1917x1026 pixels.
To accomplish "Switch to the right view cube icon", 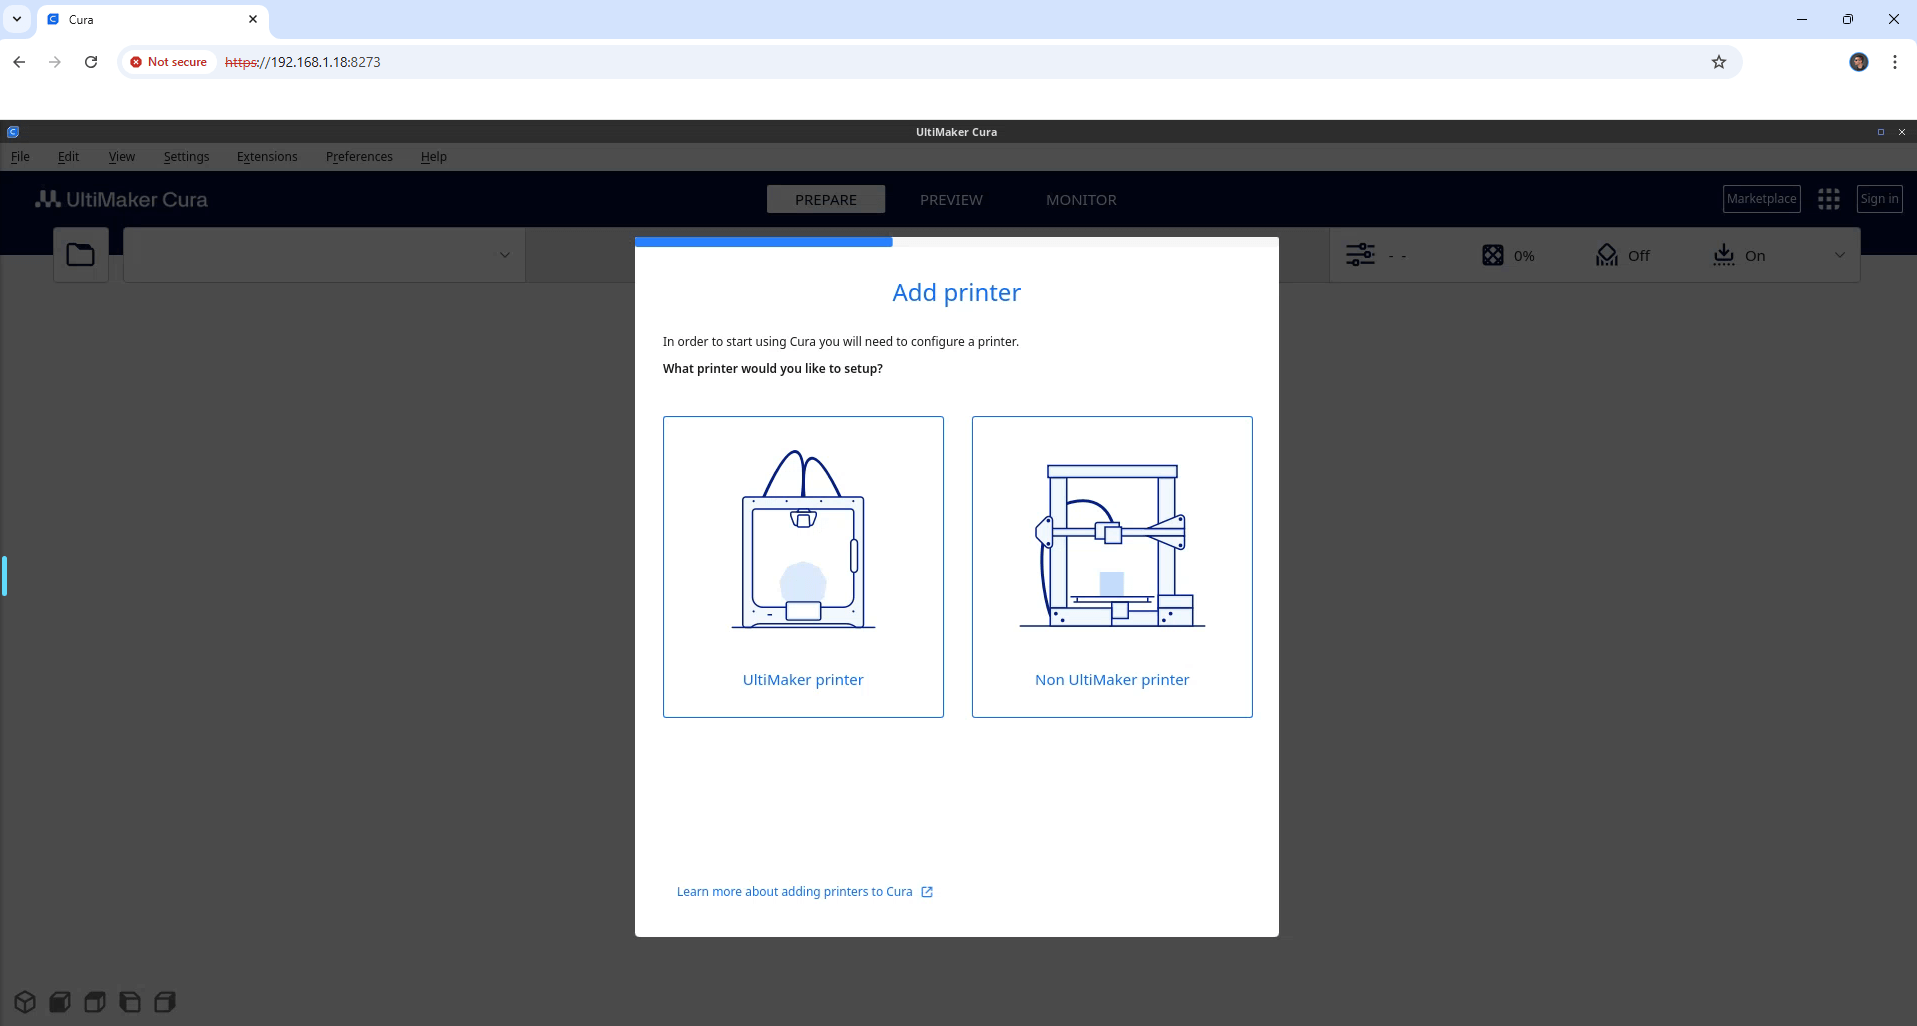I will pos(165,1001).
